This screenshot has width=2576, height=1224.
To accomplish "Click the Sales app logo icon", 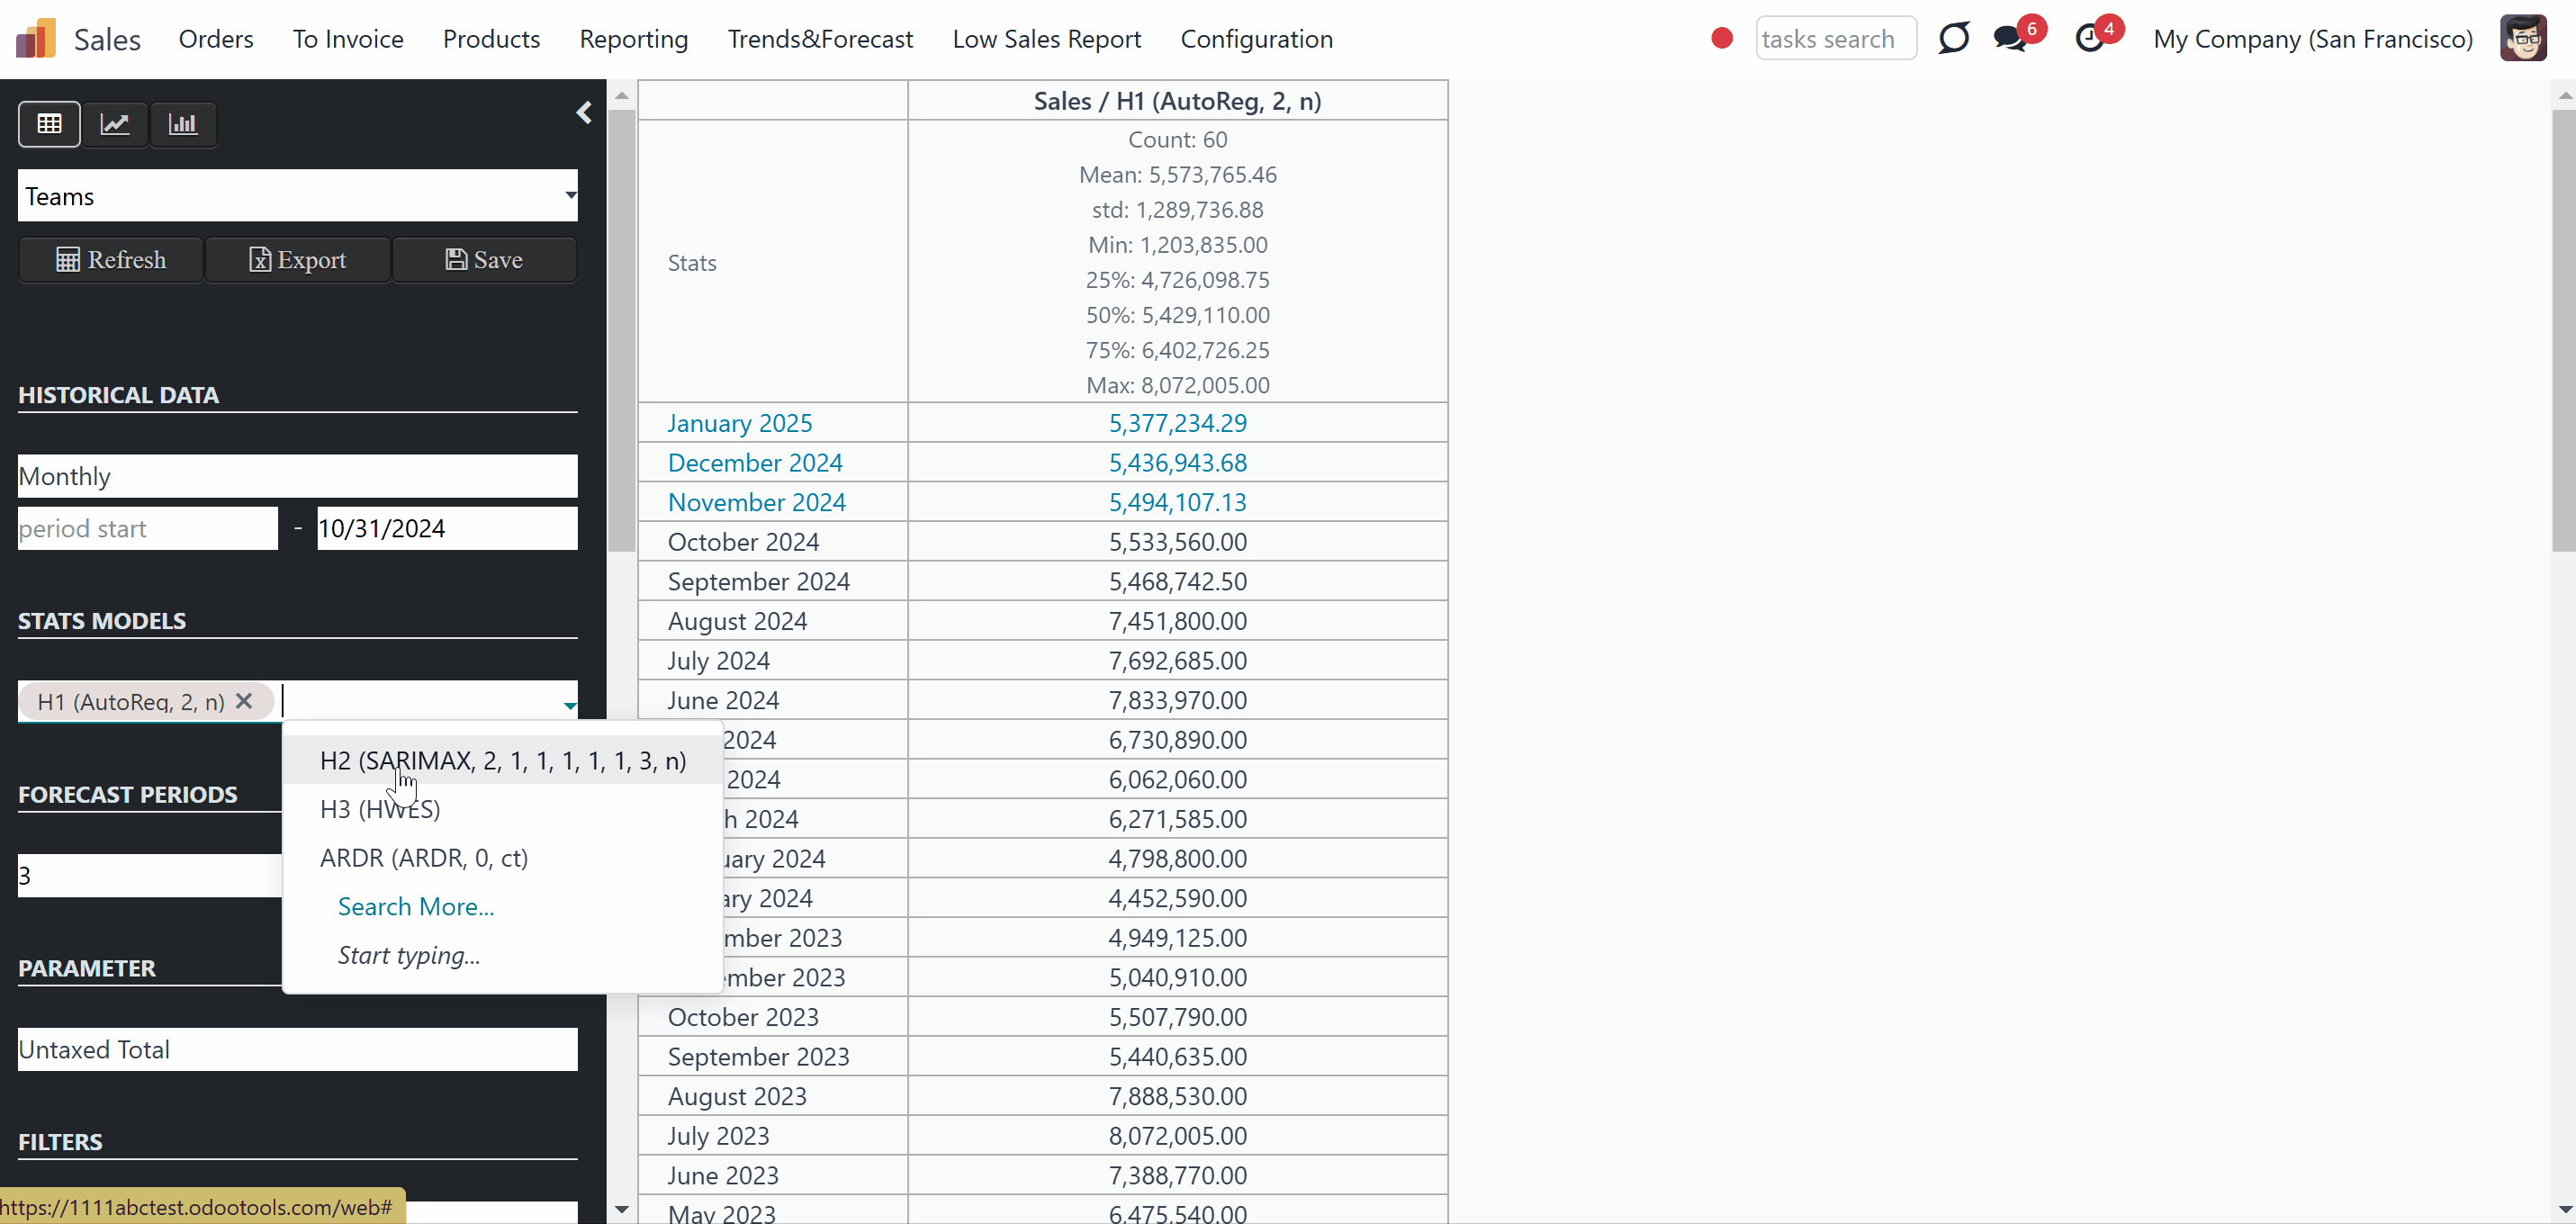I will coord(36,39).
